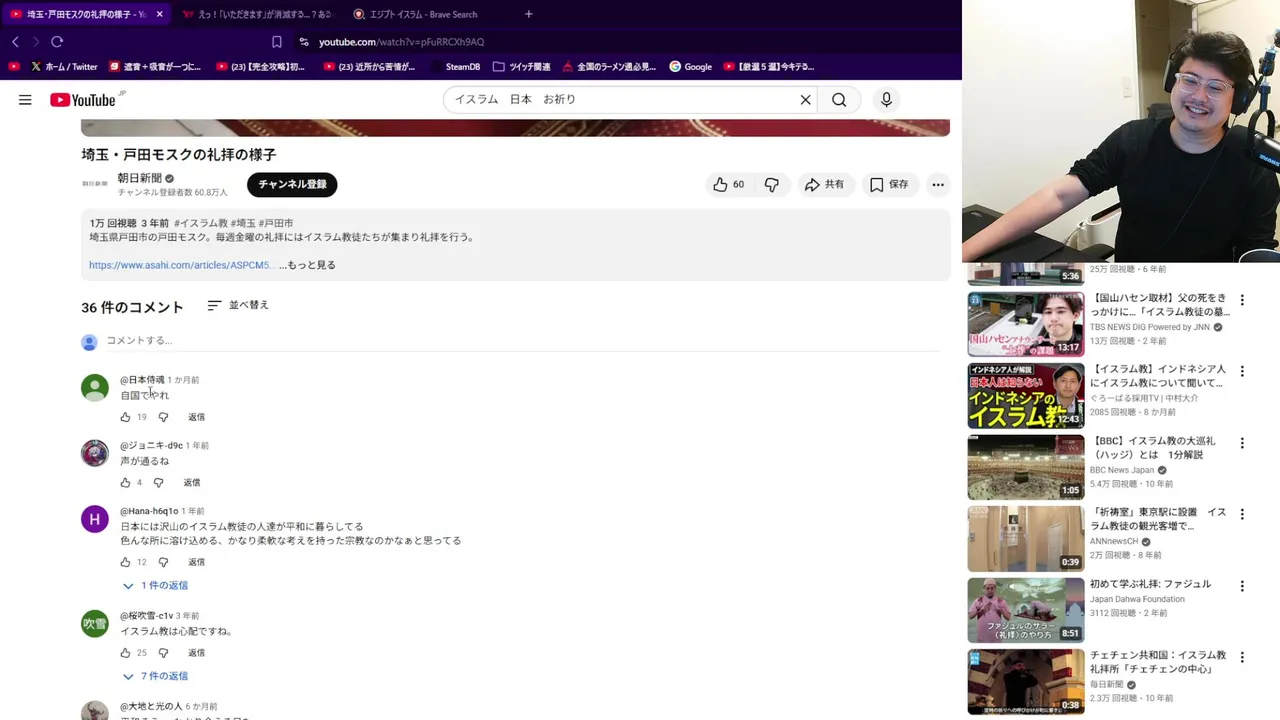Expand description with もっと見る

pyautogui.click(x=307, y=265)
